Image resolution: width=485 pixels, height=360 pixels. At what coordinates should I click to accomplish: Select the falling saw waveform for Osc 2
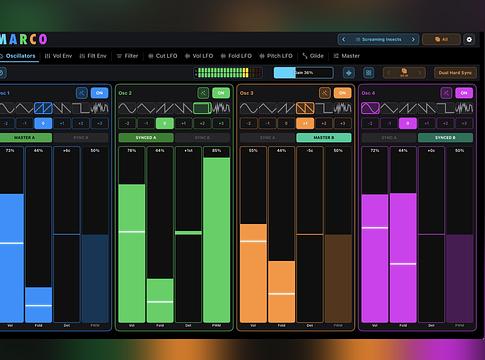tap(183, 108)
